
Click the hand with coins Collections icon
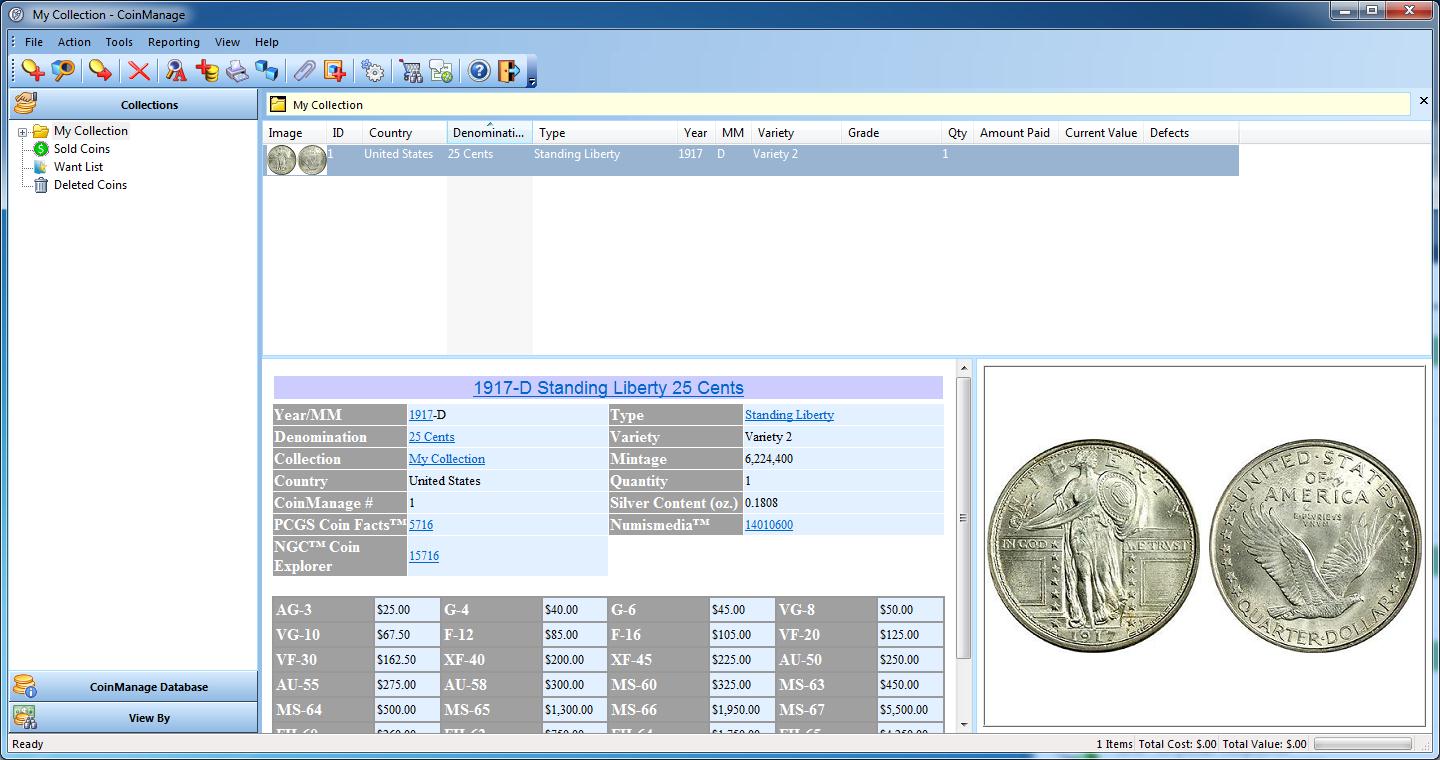[x=25, y=104]
